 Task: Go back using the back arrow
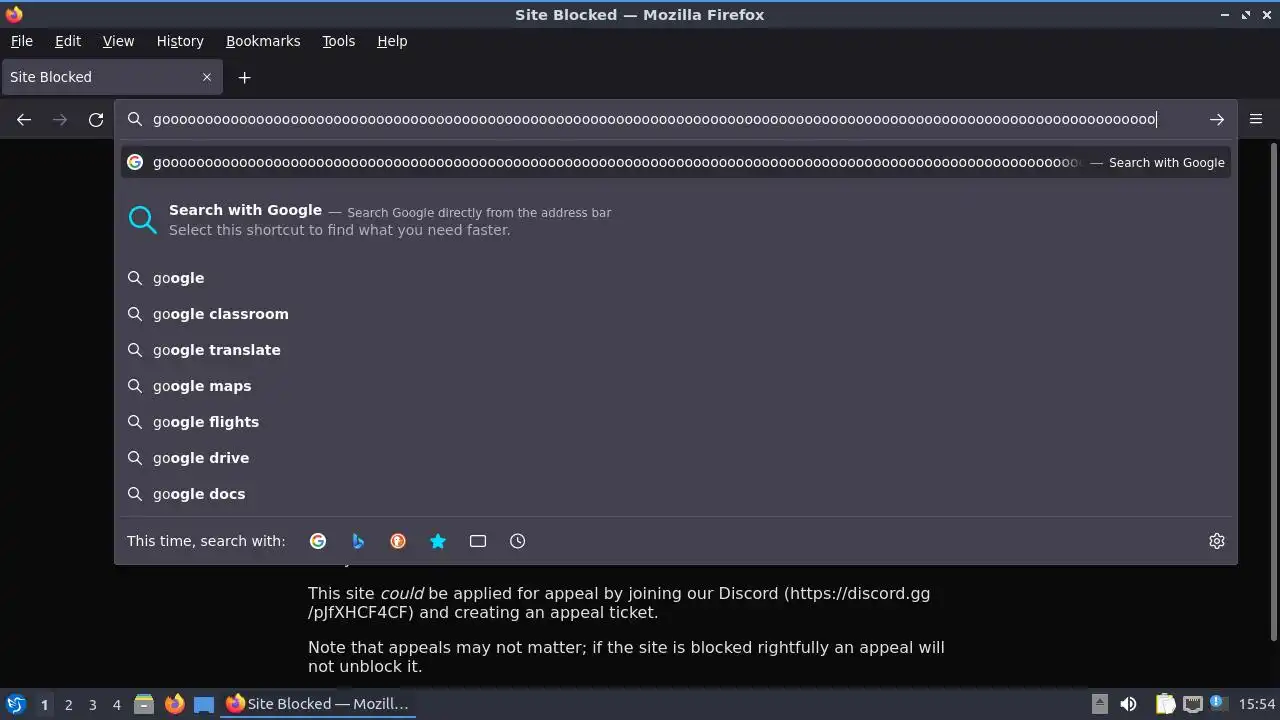click(x=24, y=120)
